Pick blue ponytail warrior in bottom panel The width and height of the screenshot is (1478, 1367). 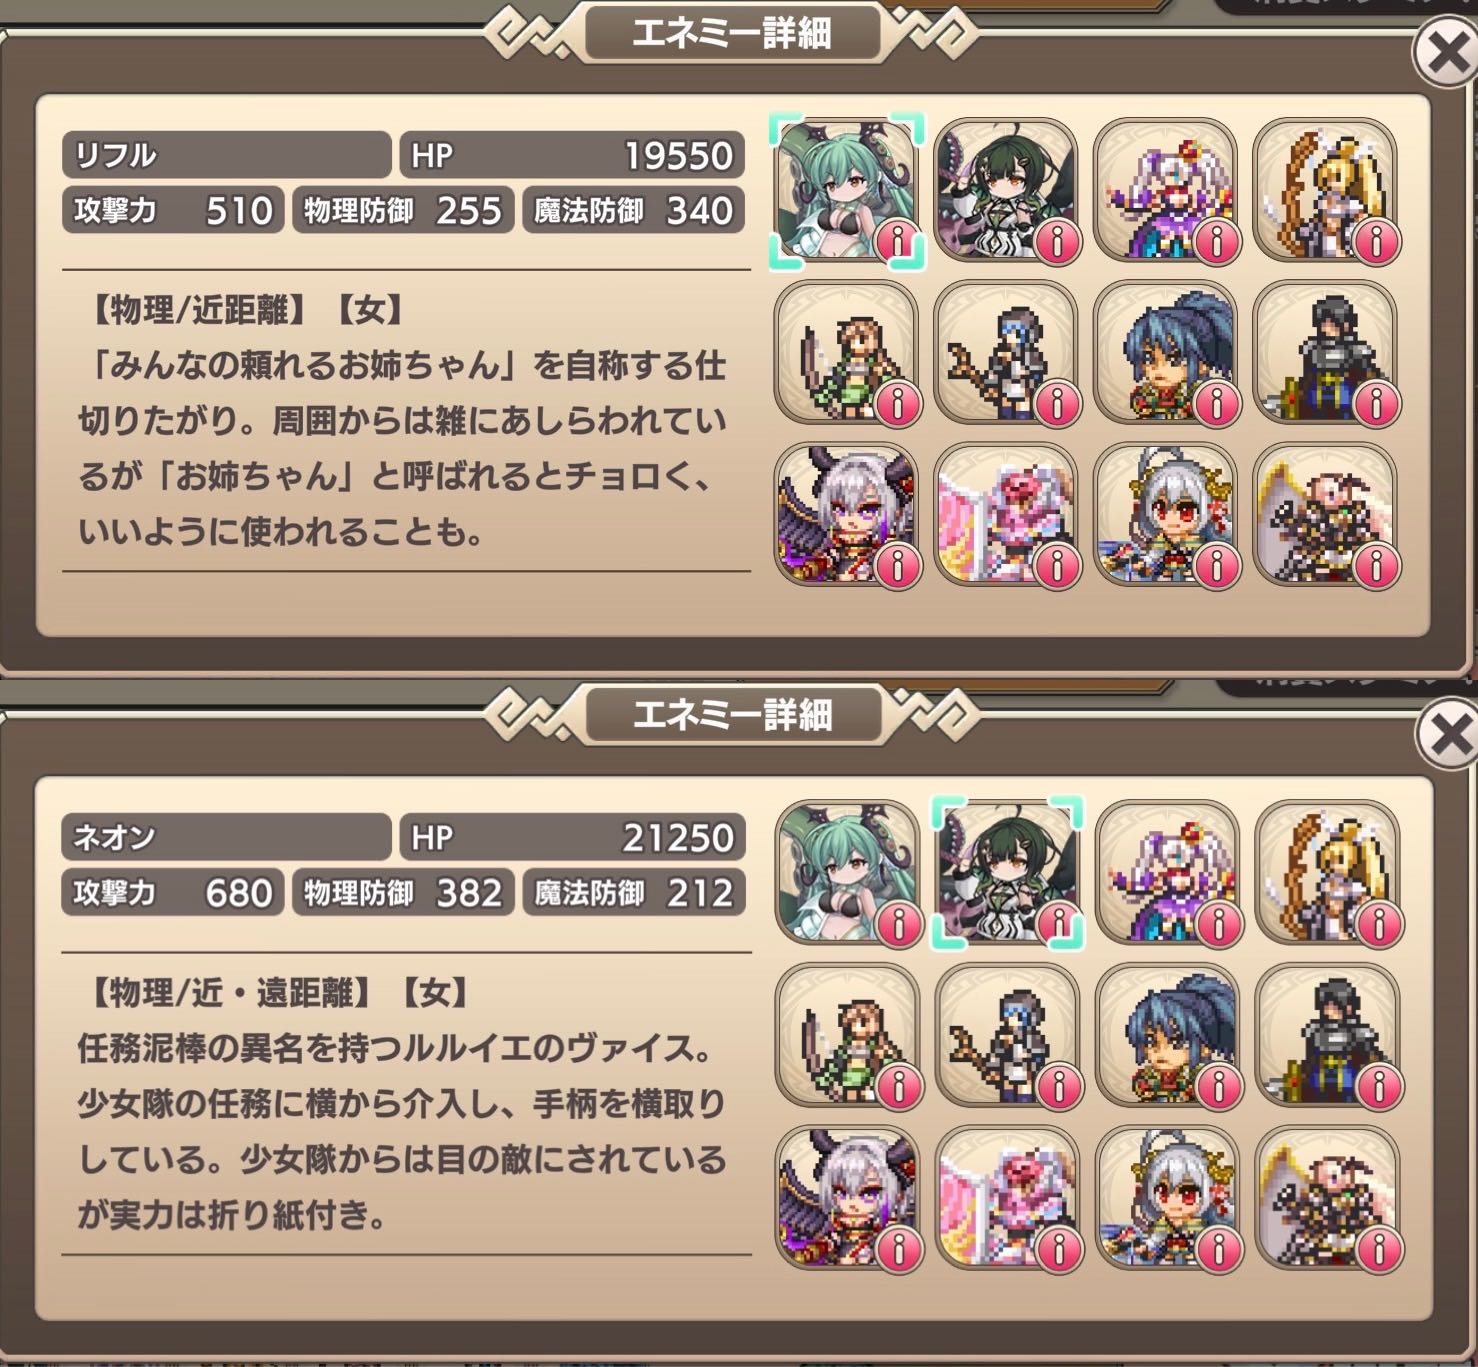[1167, 1035]
